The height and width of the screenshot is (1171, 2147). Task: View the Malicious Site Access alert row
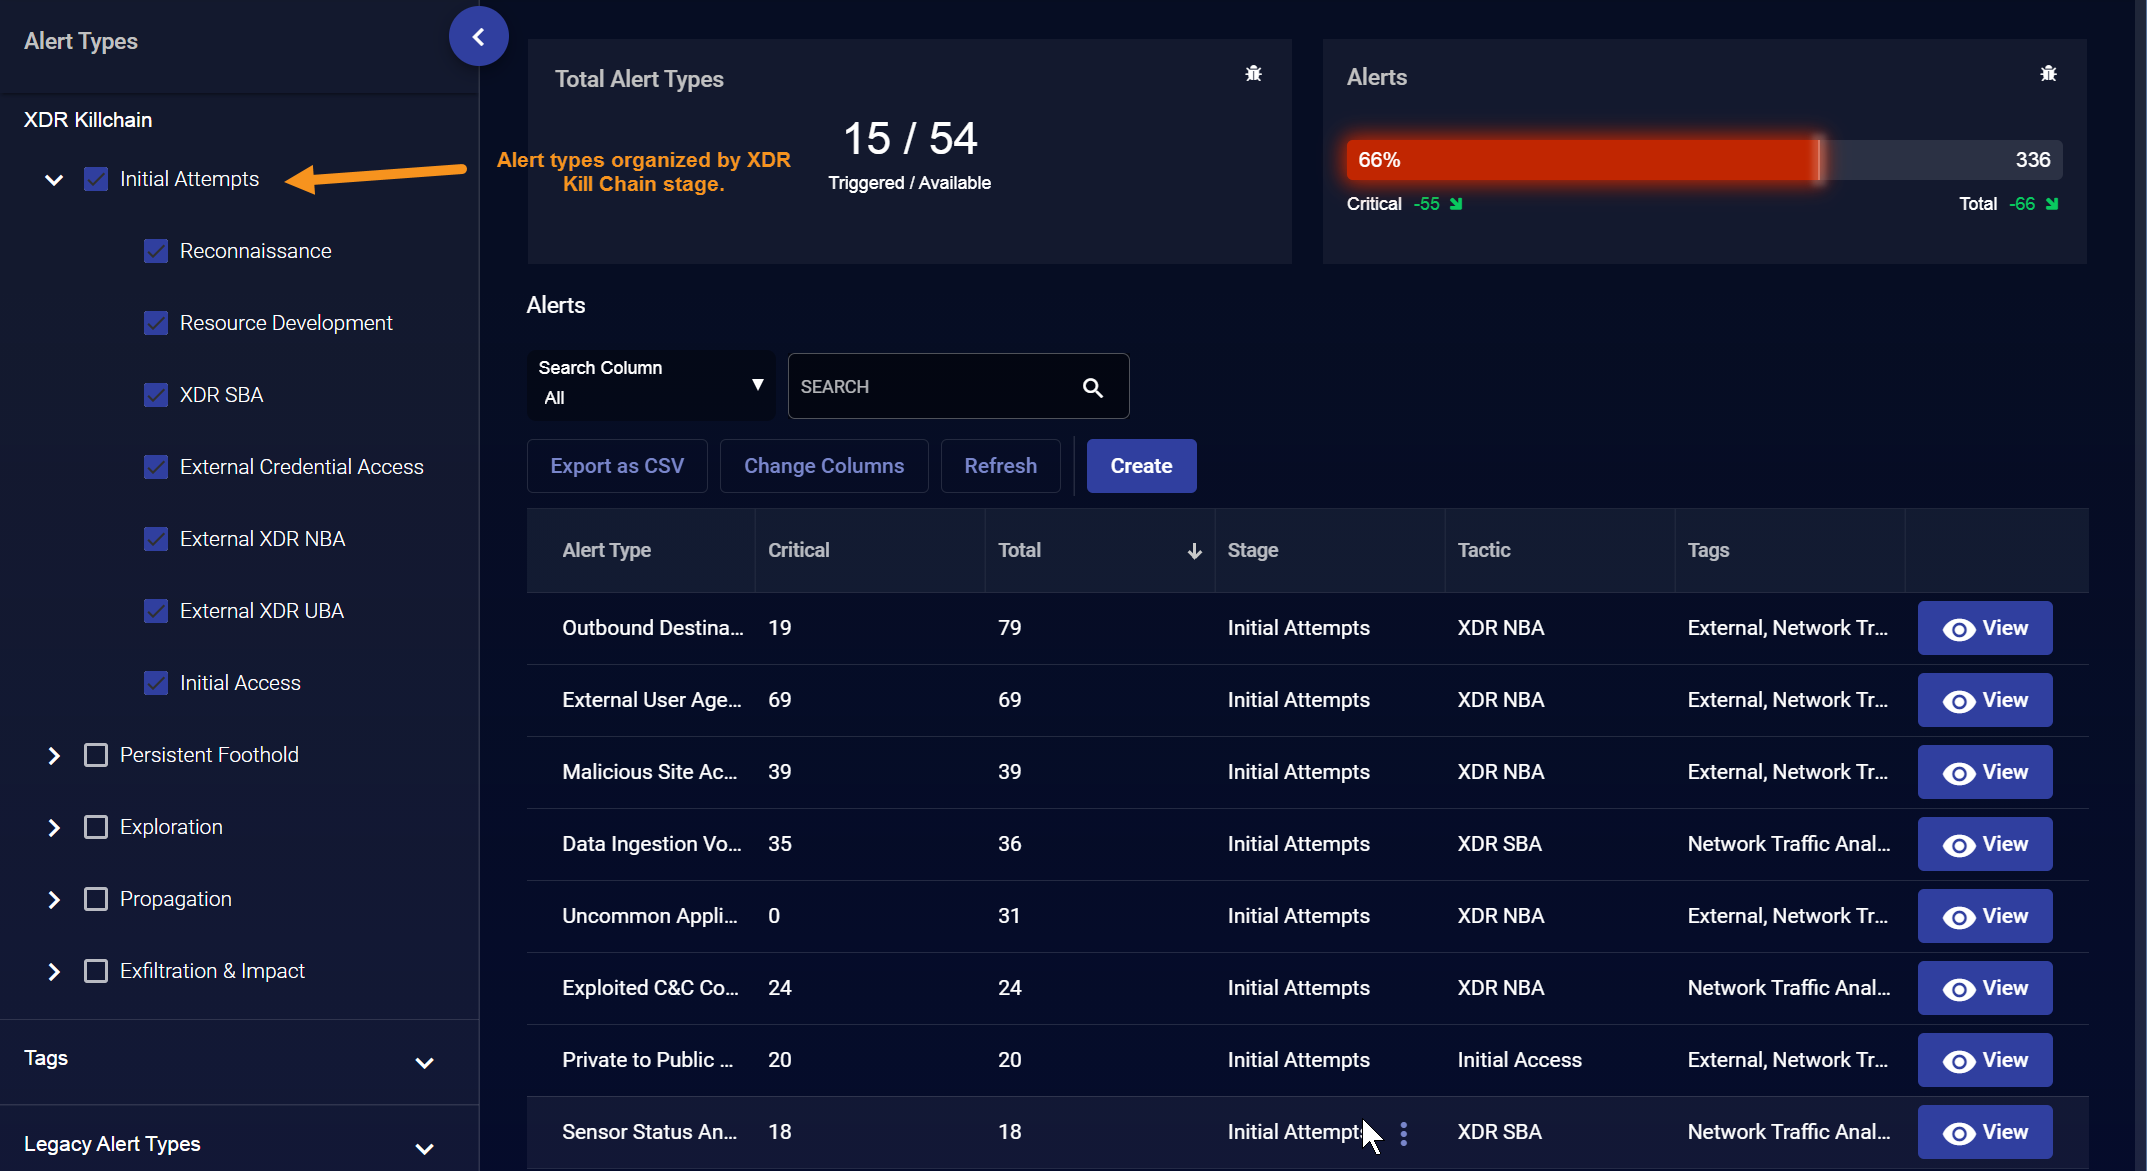point(1984,772)
